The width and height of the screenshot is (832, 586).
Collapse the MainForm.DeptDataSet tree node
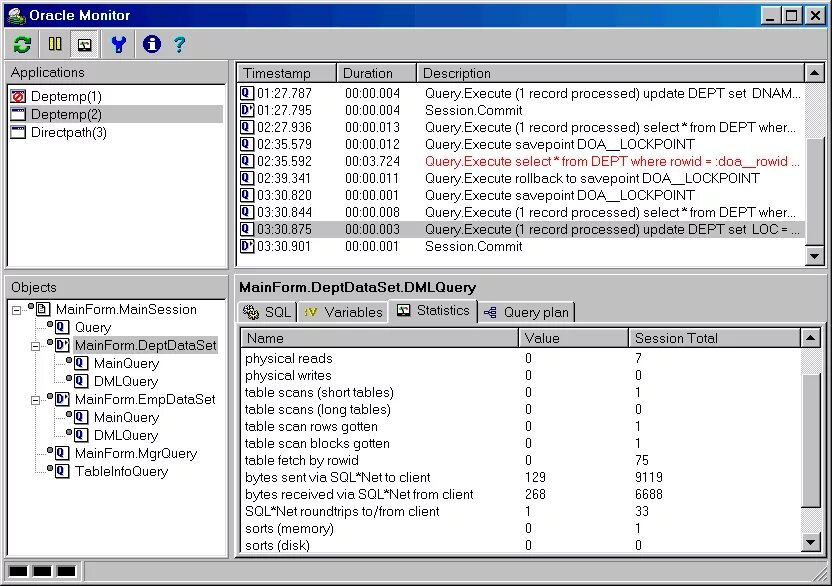(x=36, y=346)
